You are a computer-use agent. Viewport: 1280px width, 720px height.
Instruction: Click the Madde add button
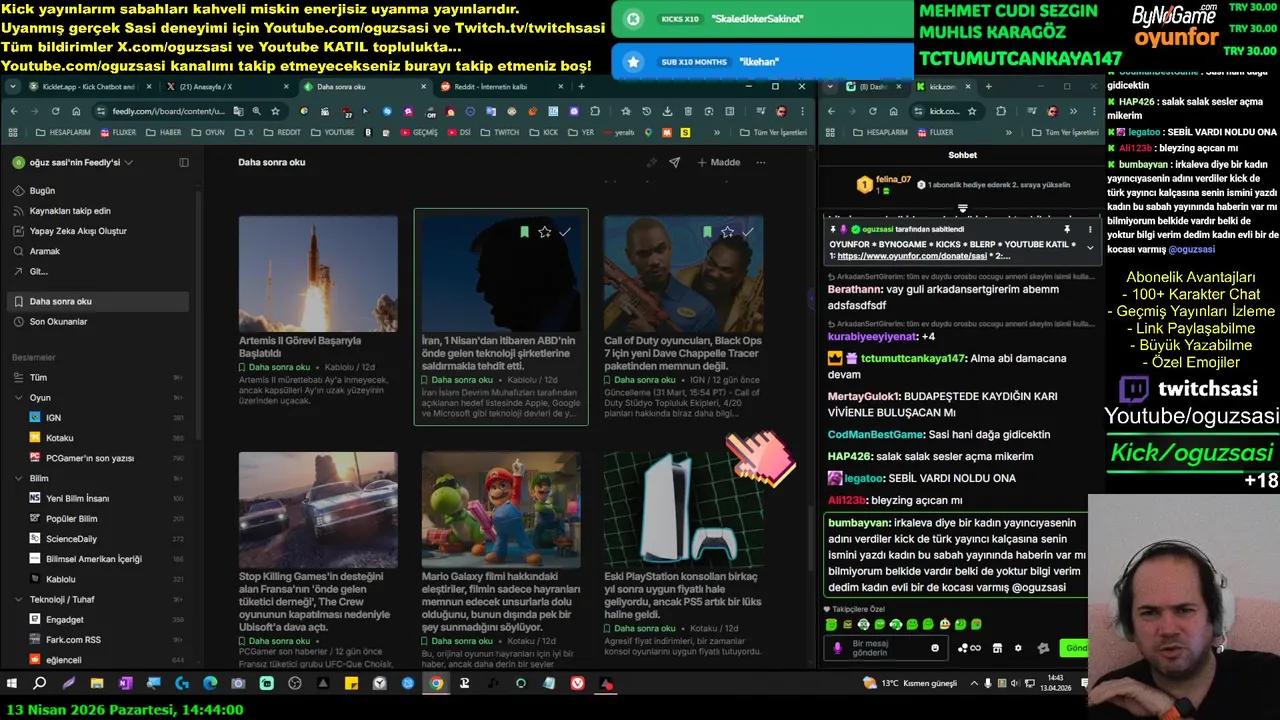pyautogui.click(x=719, y=162)
